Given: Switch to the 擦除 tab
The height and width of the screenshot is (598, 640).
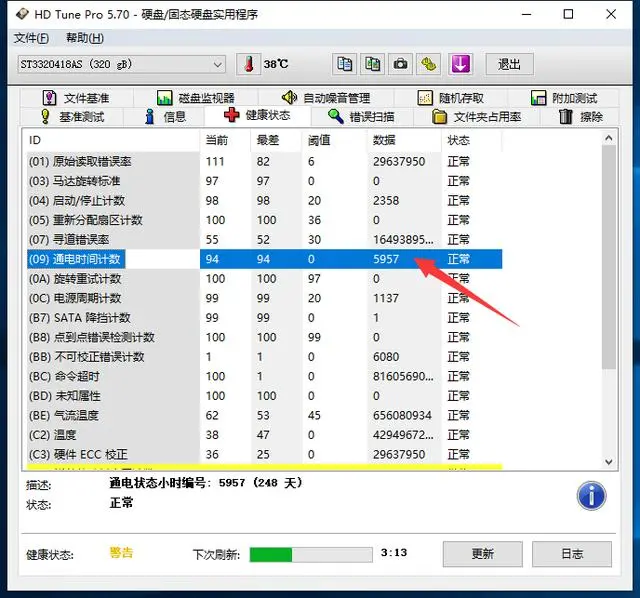Looking at the screenshot, I should [x=580, y=117].
